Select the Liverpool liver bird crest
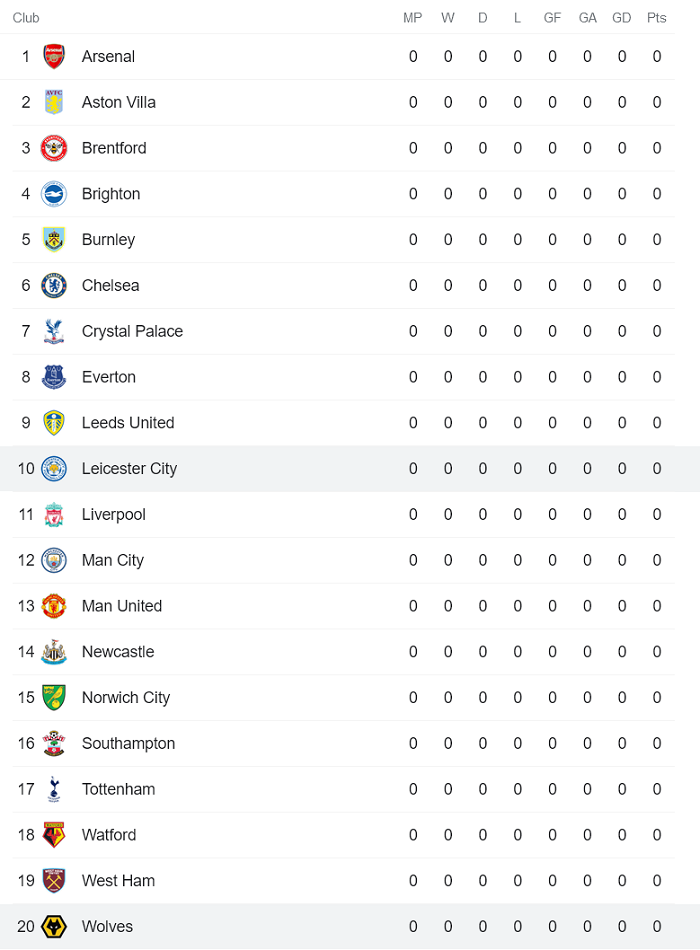 (x=53, y=514)
